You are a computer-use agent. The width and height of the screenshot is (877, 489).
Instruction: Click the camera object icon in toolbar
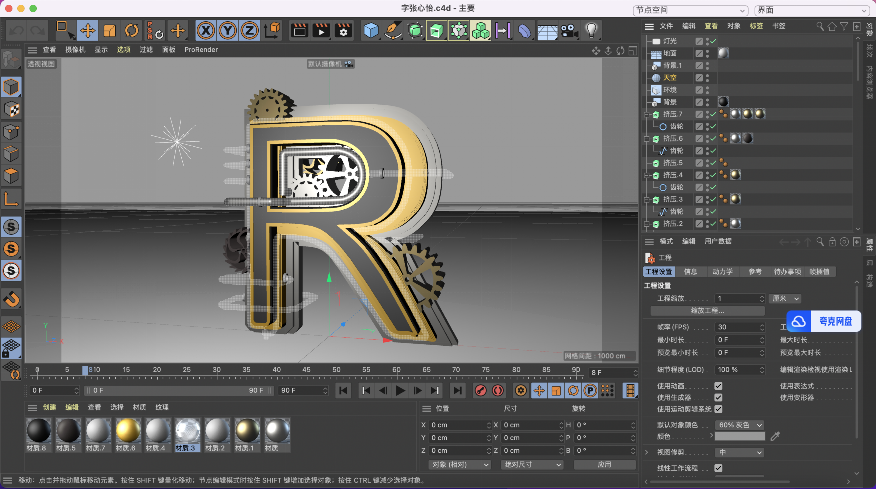coord(569,31)
